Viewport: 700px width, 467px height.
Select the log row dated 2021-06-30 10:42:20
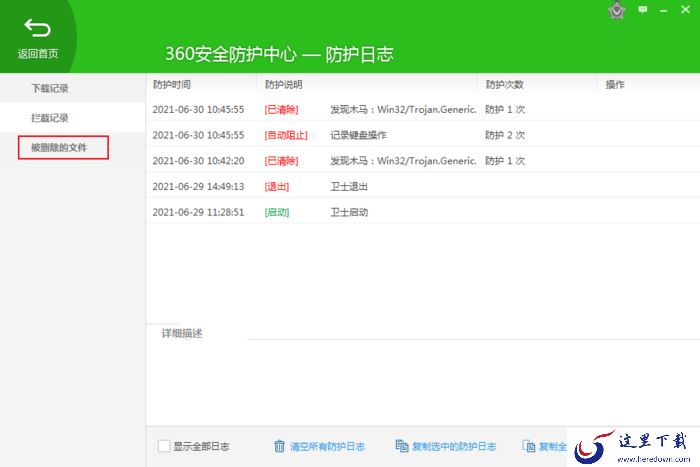[423, 161]
